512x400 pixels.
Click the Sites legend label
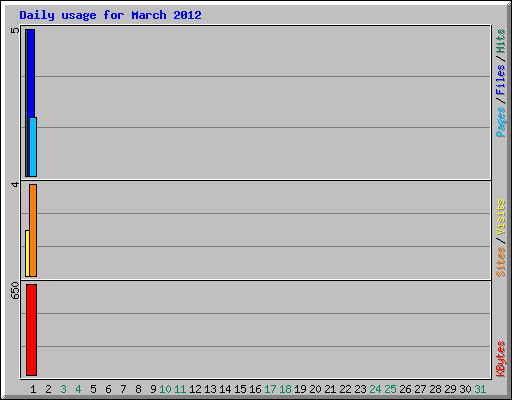pos(500,262)
